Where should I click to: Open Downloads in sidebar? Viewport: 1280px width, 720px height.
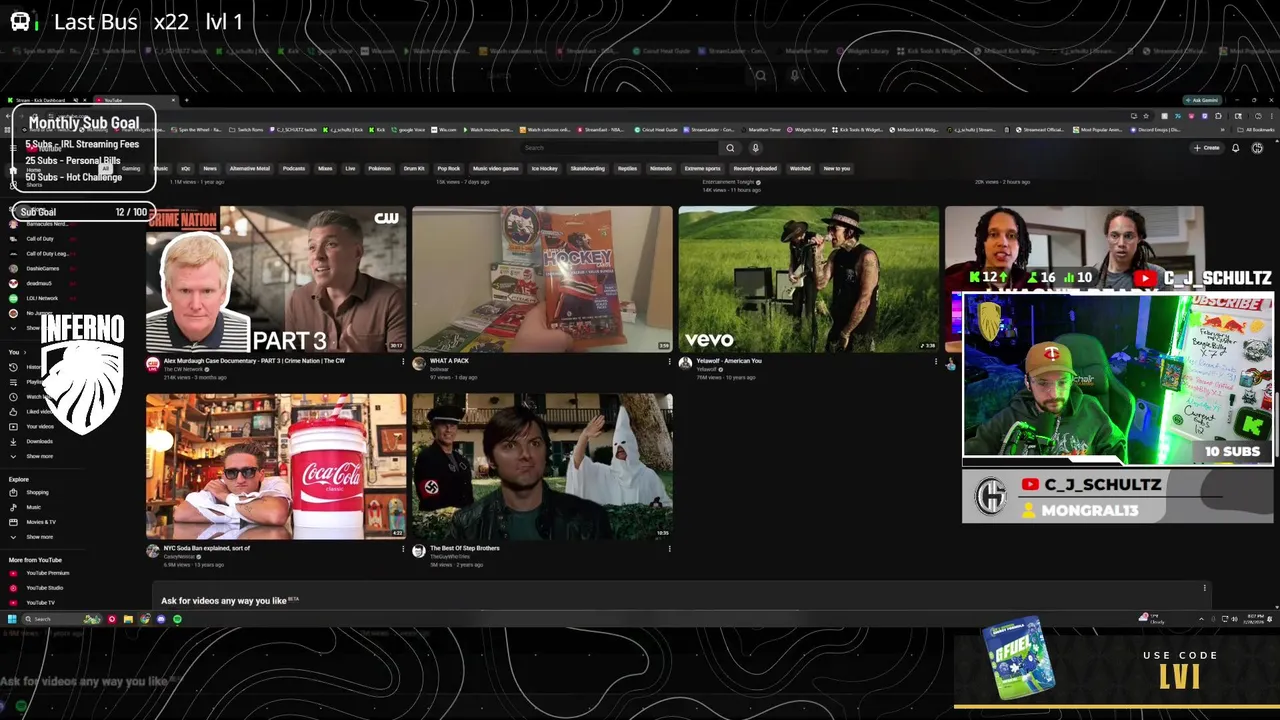pos(32,441)
